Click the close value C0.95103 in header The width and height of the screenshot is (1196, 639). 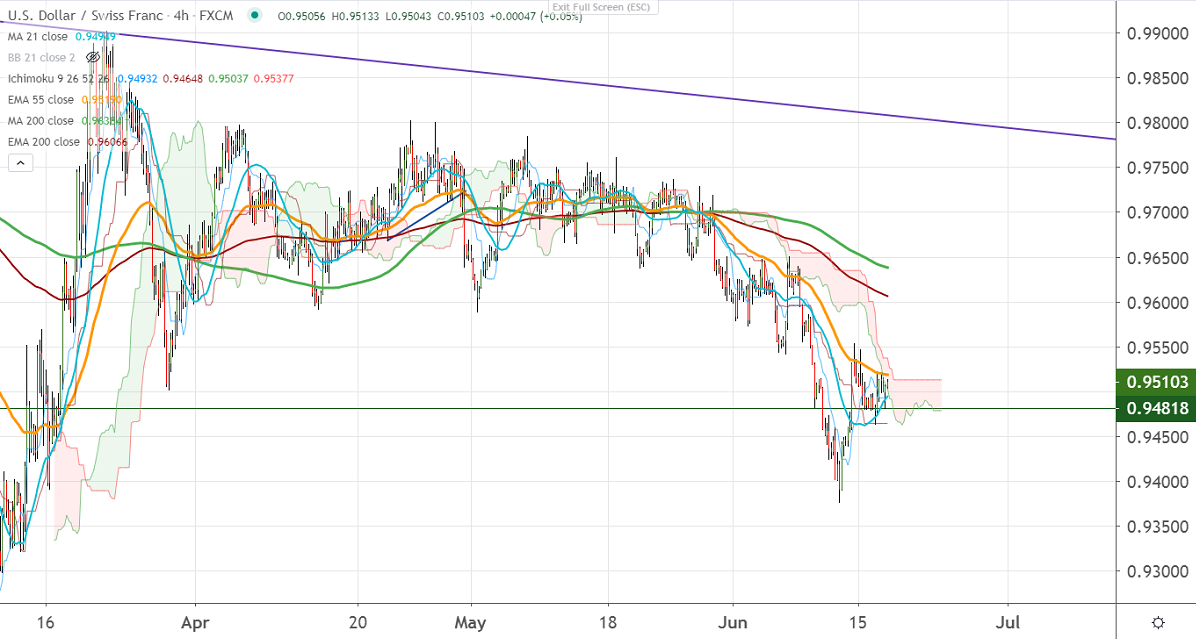tap(461, 16)
